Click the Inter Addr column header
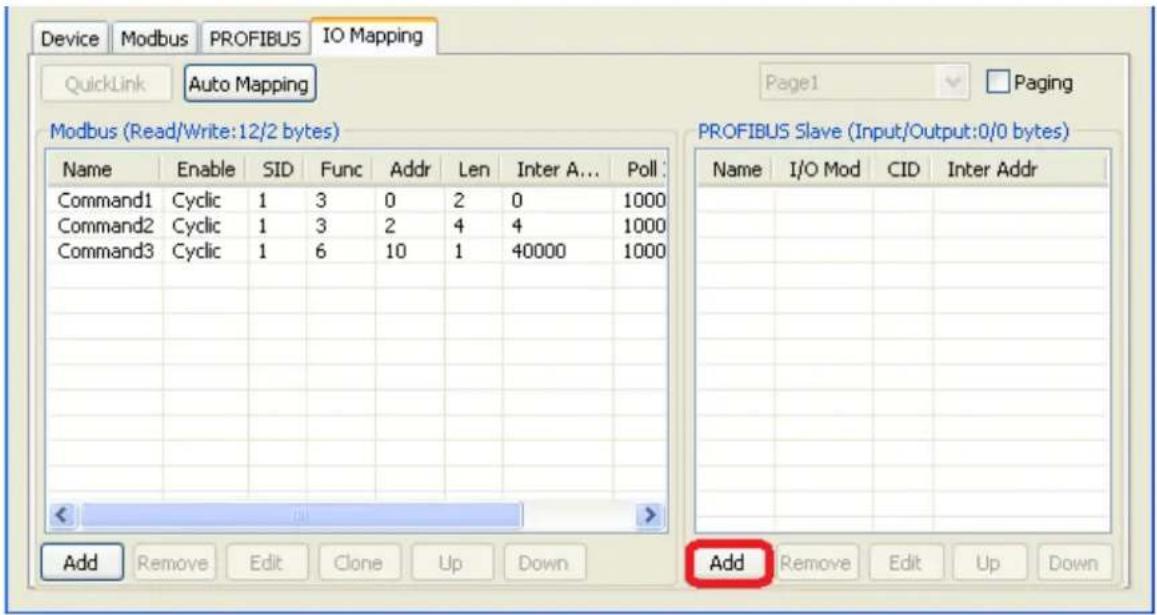 1020,170
